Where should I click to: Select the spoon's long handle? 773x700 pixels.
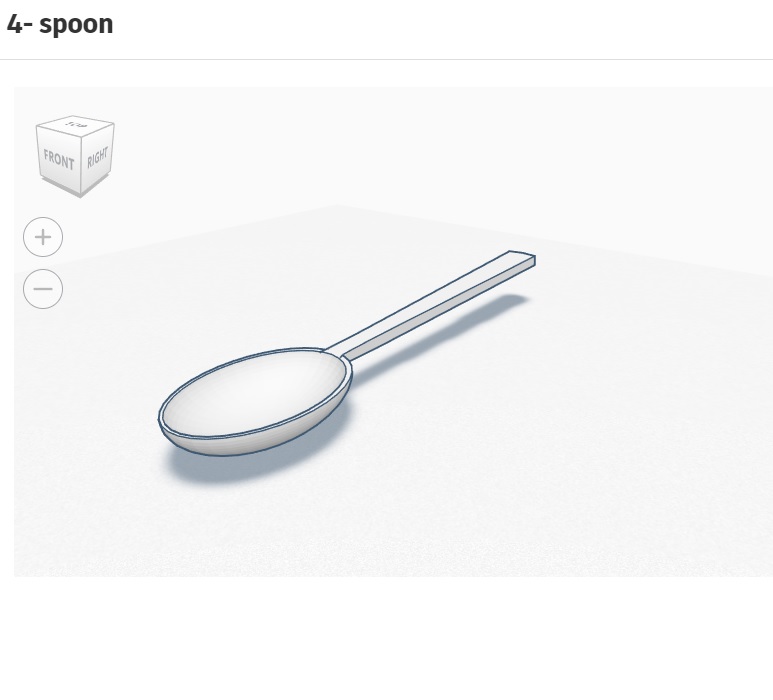[430, 303]
